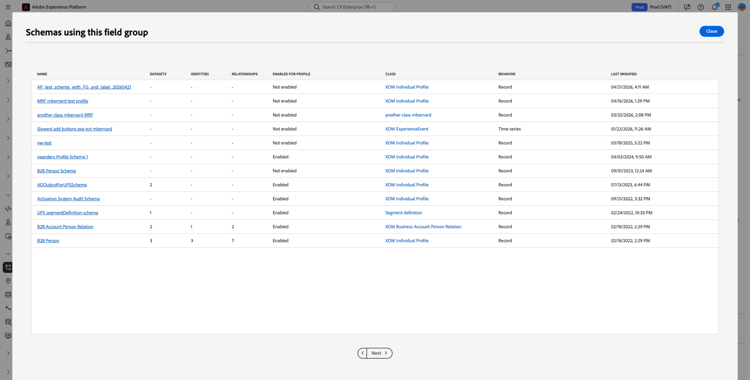Screen dimensions: 750x380
Task: Sort by the LAST MODIFIED column header
Action: 624,74
